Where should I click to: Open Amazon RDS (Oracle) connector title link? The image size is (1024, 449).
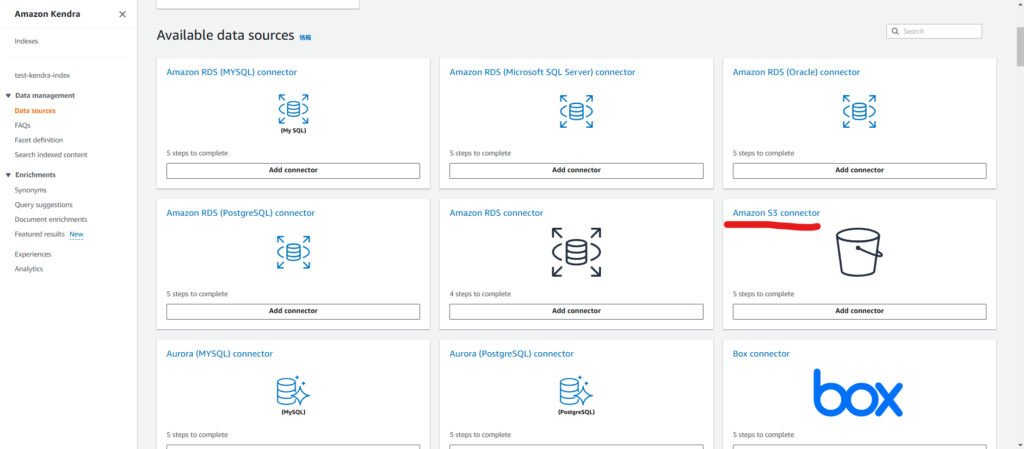click(x=796, y=72)
